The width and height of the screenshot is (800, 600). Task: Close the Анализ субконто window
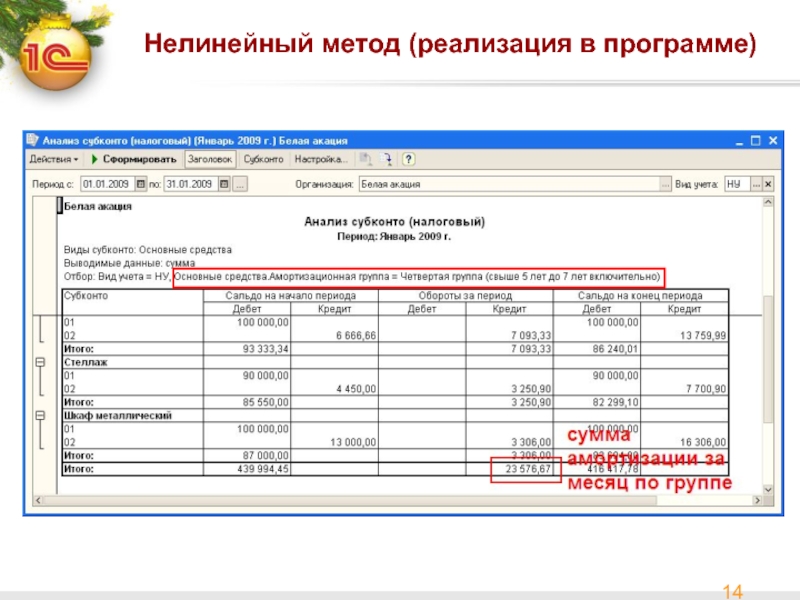click(x=773, y=140)
